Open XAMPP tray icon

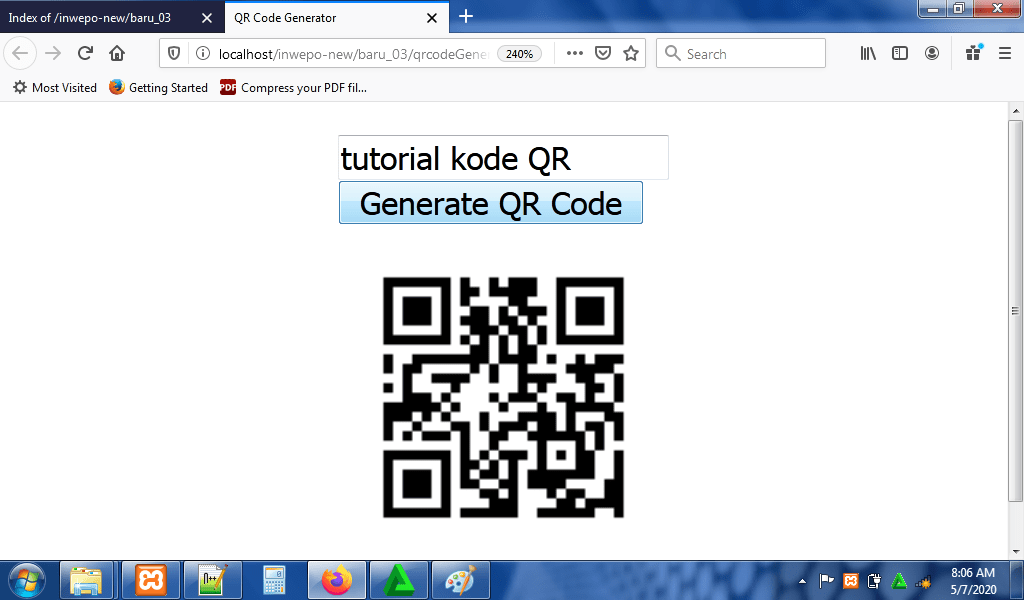coord(850,580)
